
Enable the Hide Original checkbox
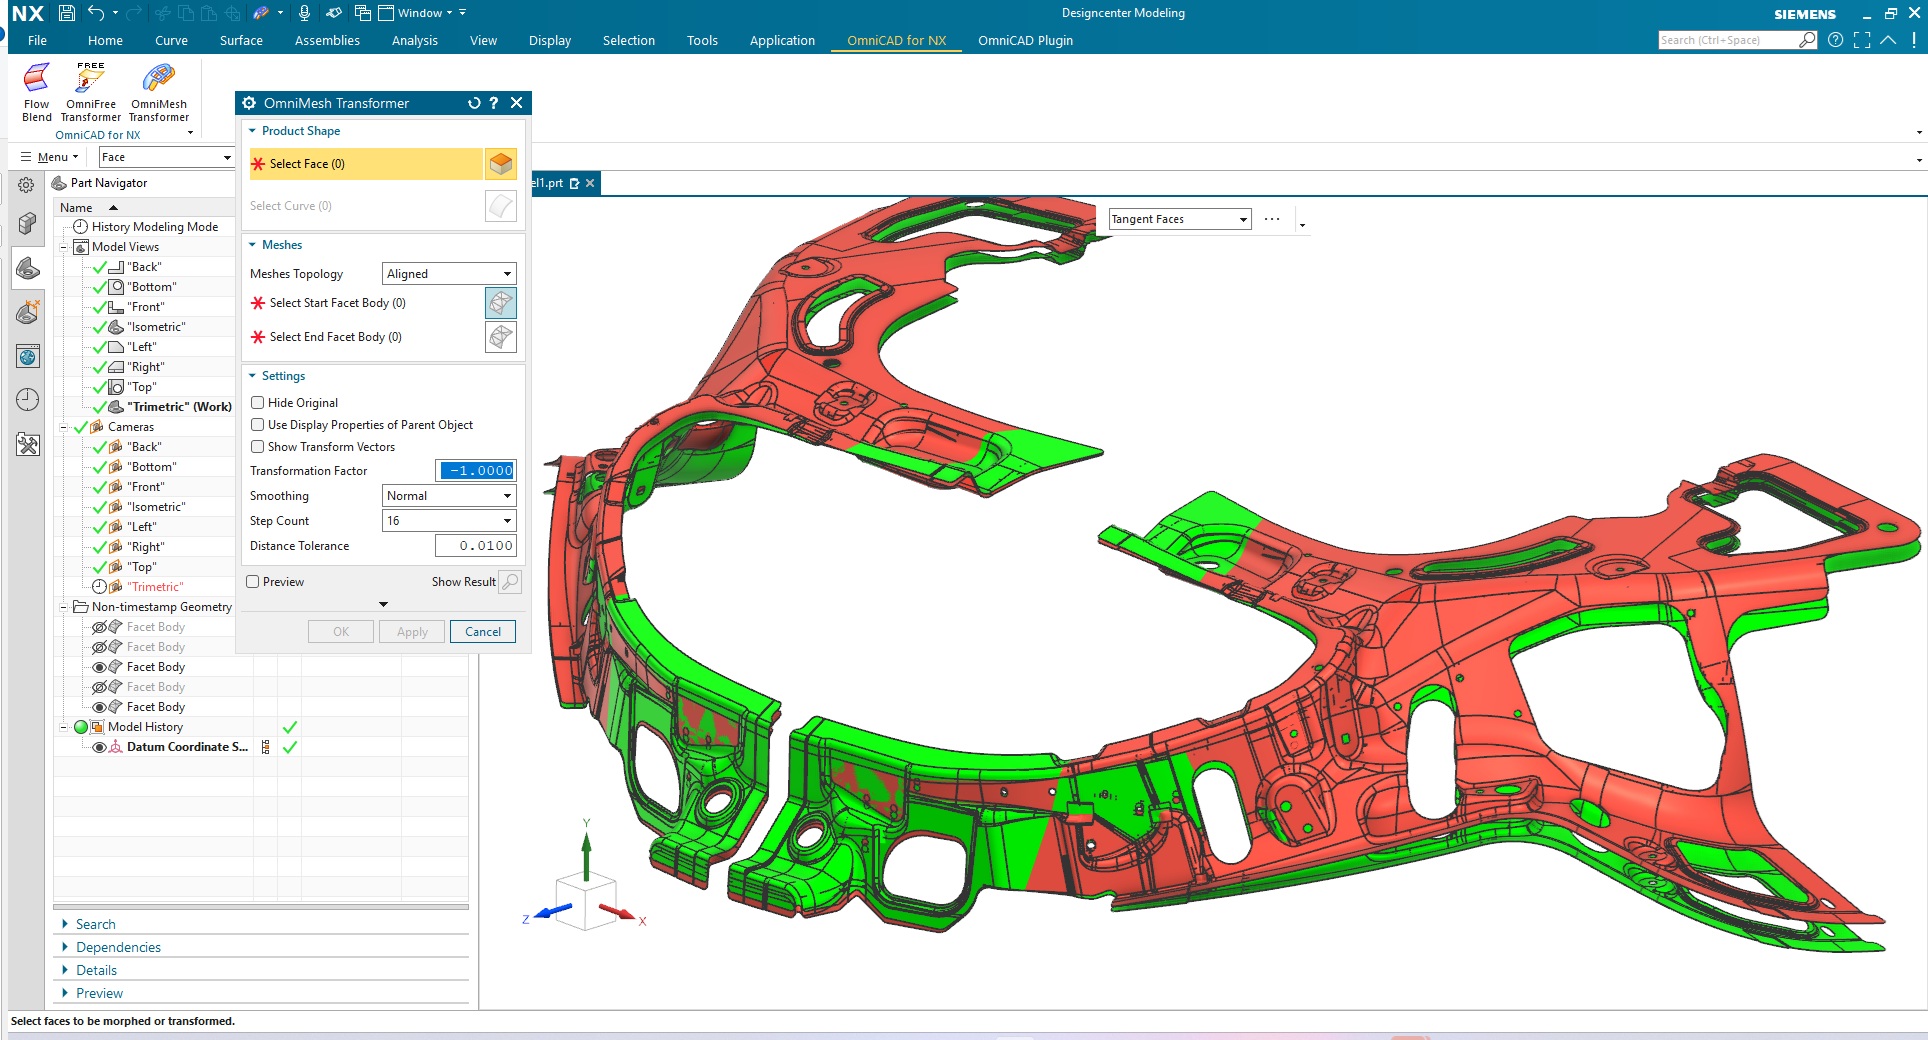[x=258, y=403]
